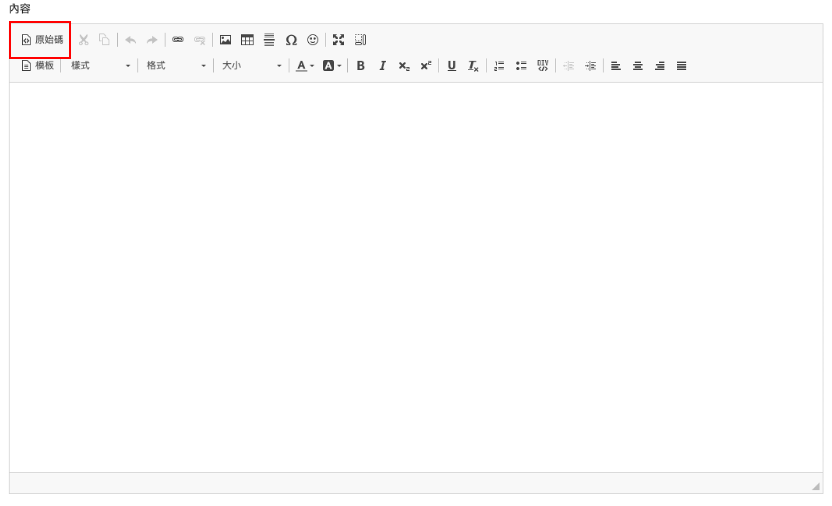Open the 模板 templates button
The height and width of the screenshot is (506, 832).
(x=38, y=66)
